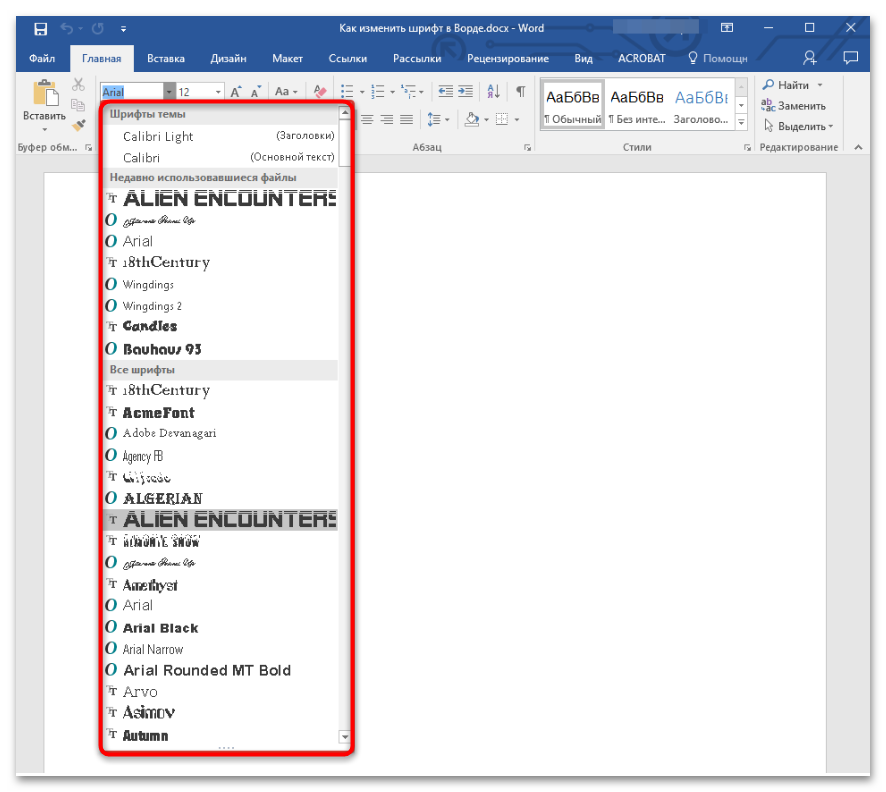Image resolution: width=886 pixels, height=792 pixels.
Task: Click Ribbon Display Options icon
Action: click(x=727, y=28)
